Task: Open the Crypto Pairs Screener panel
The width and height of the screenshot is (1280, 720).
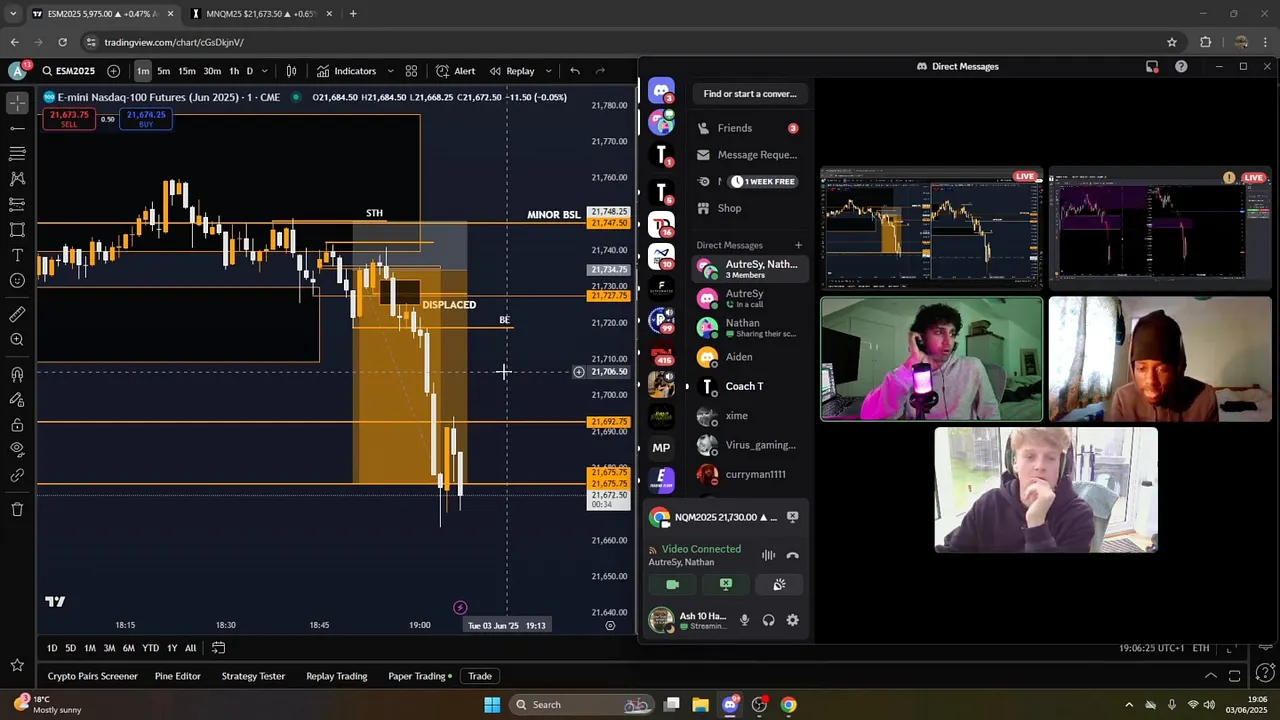Action: point(92,676)
